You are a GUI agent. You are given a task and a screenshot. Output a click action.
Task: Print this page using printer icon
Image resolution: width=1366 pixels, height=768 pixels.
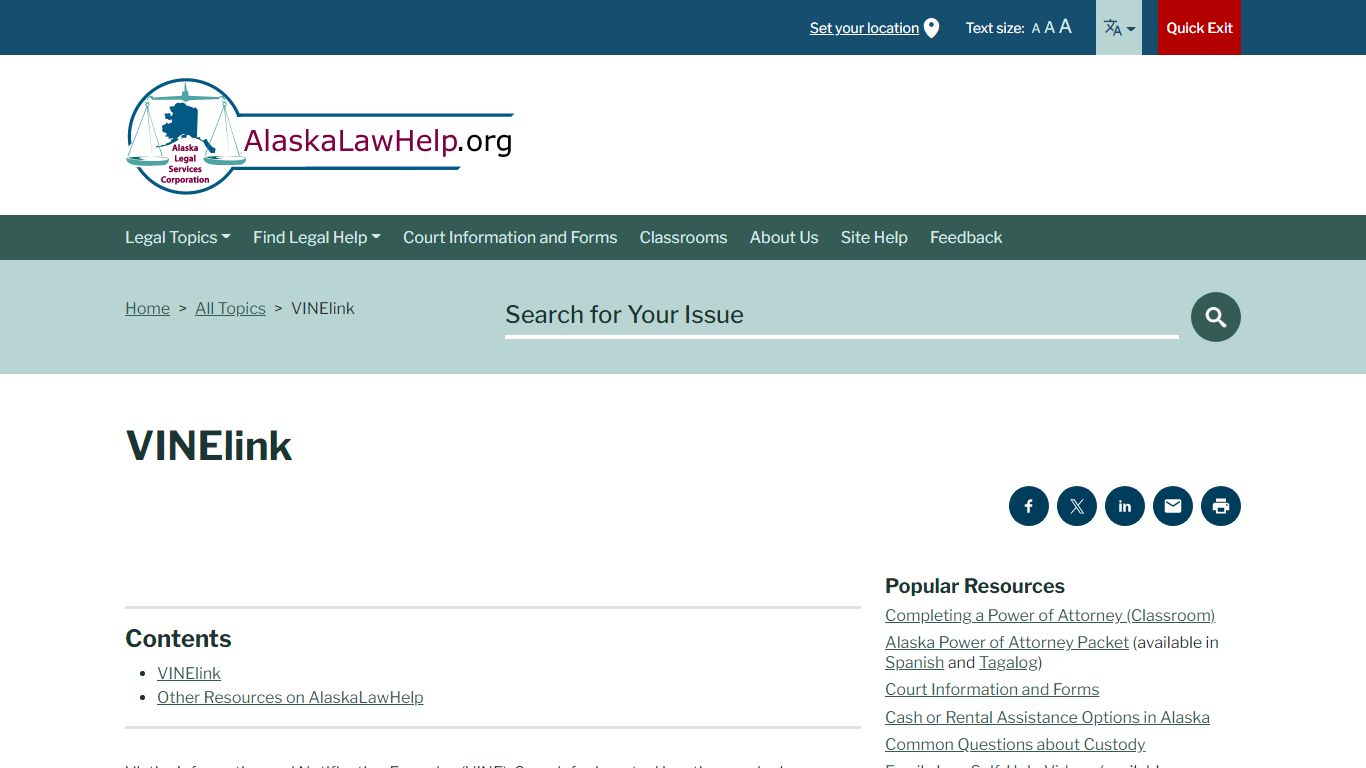pyautogui.click(x=1220, y=506)
